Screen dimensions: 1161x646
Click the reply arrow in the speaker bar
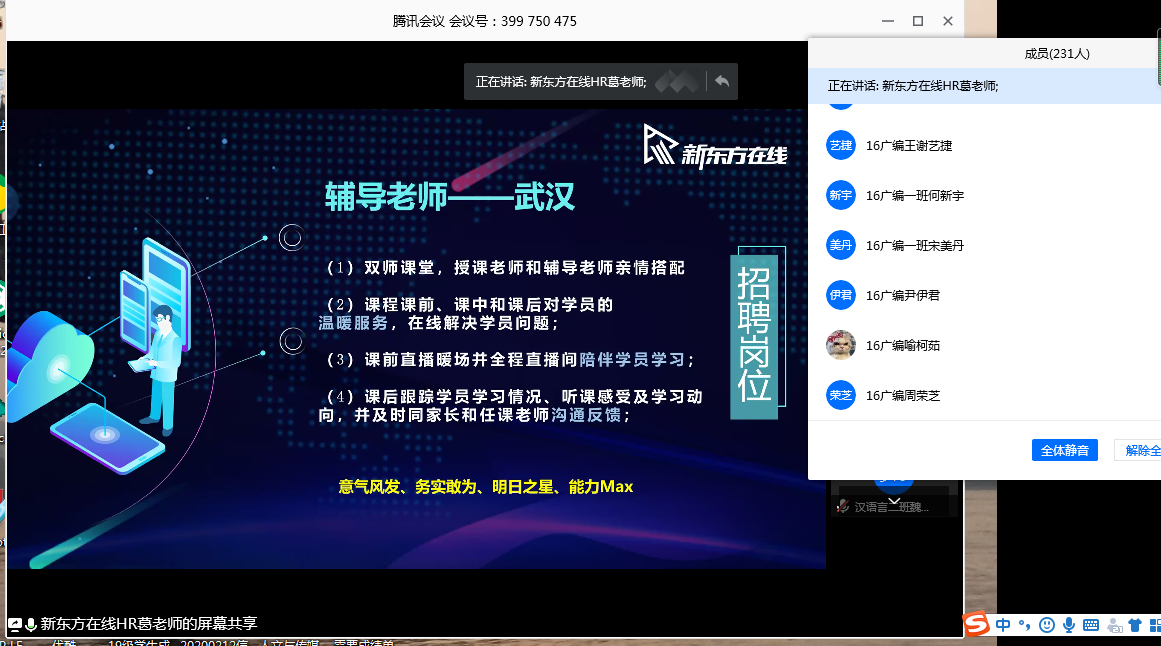(x=722, y=81)
